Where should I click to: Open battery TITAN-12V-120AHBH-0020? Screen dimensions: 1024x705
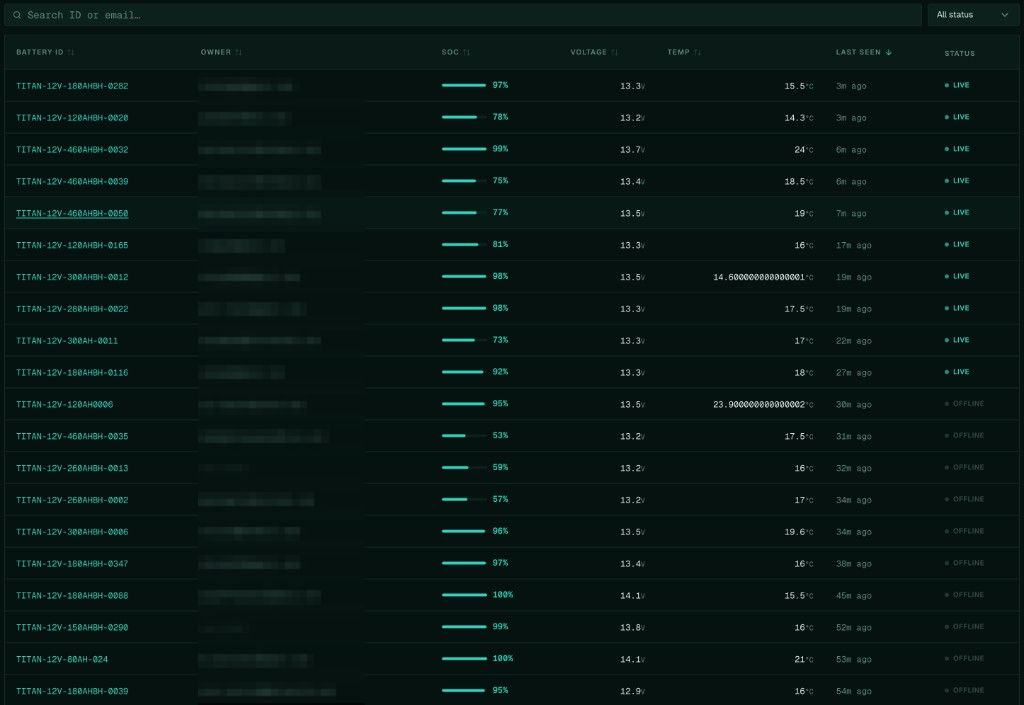tap(72, 118)
